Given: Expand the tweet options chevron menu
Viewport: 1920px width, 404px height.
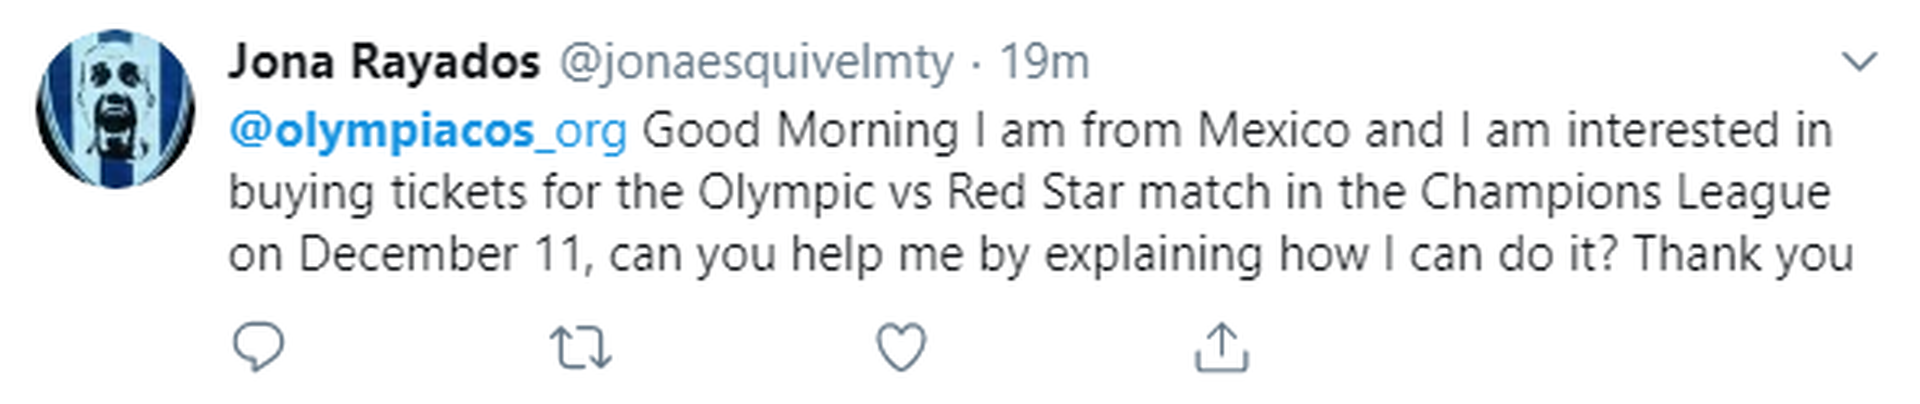Looking at the screenshot, I should coord(1859,62).
